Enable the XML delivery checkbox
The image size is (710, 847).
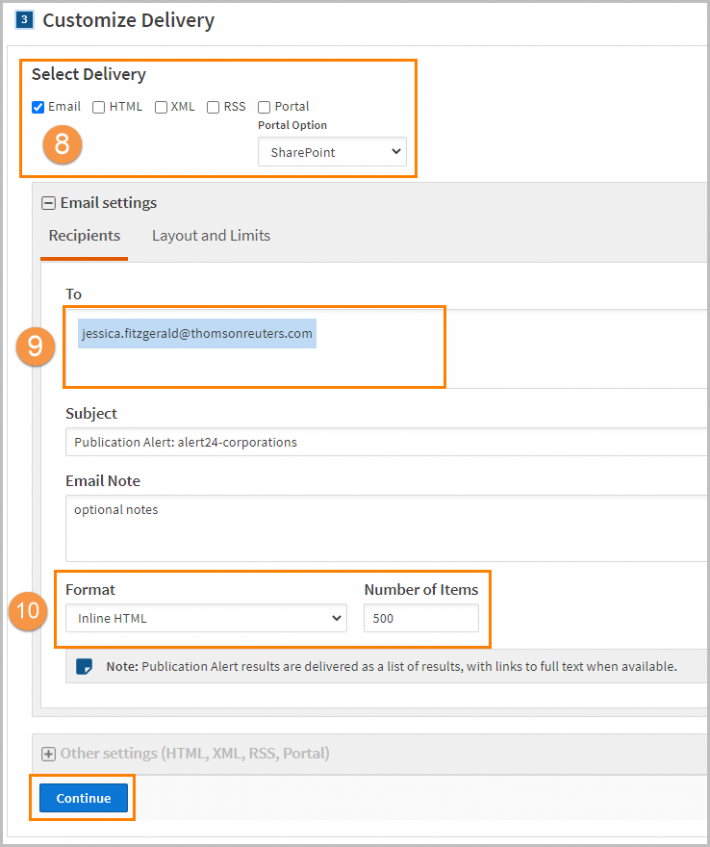161,107
